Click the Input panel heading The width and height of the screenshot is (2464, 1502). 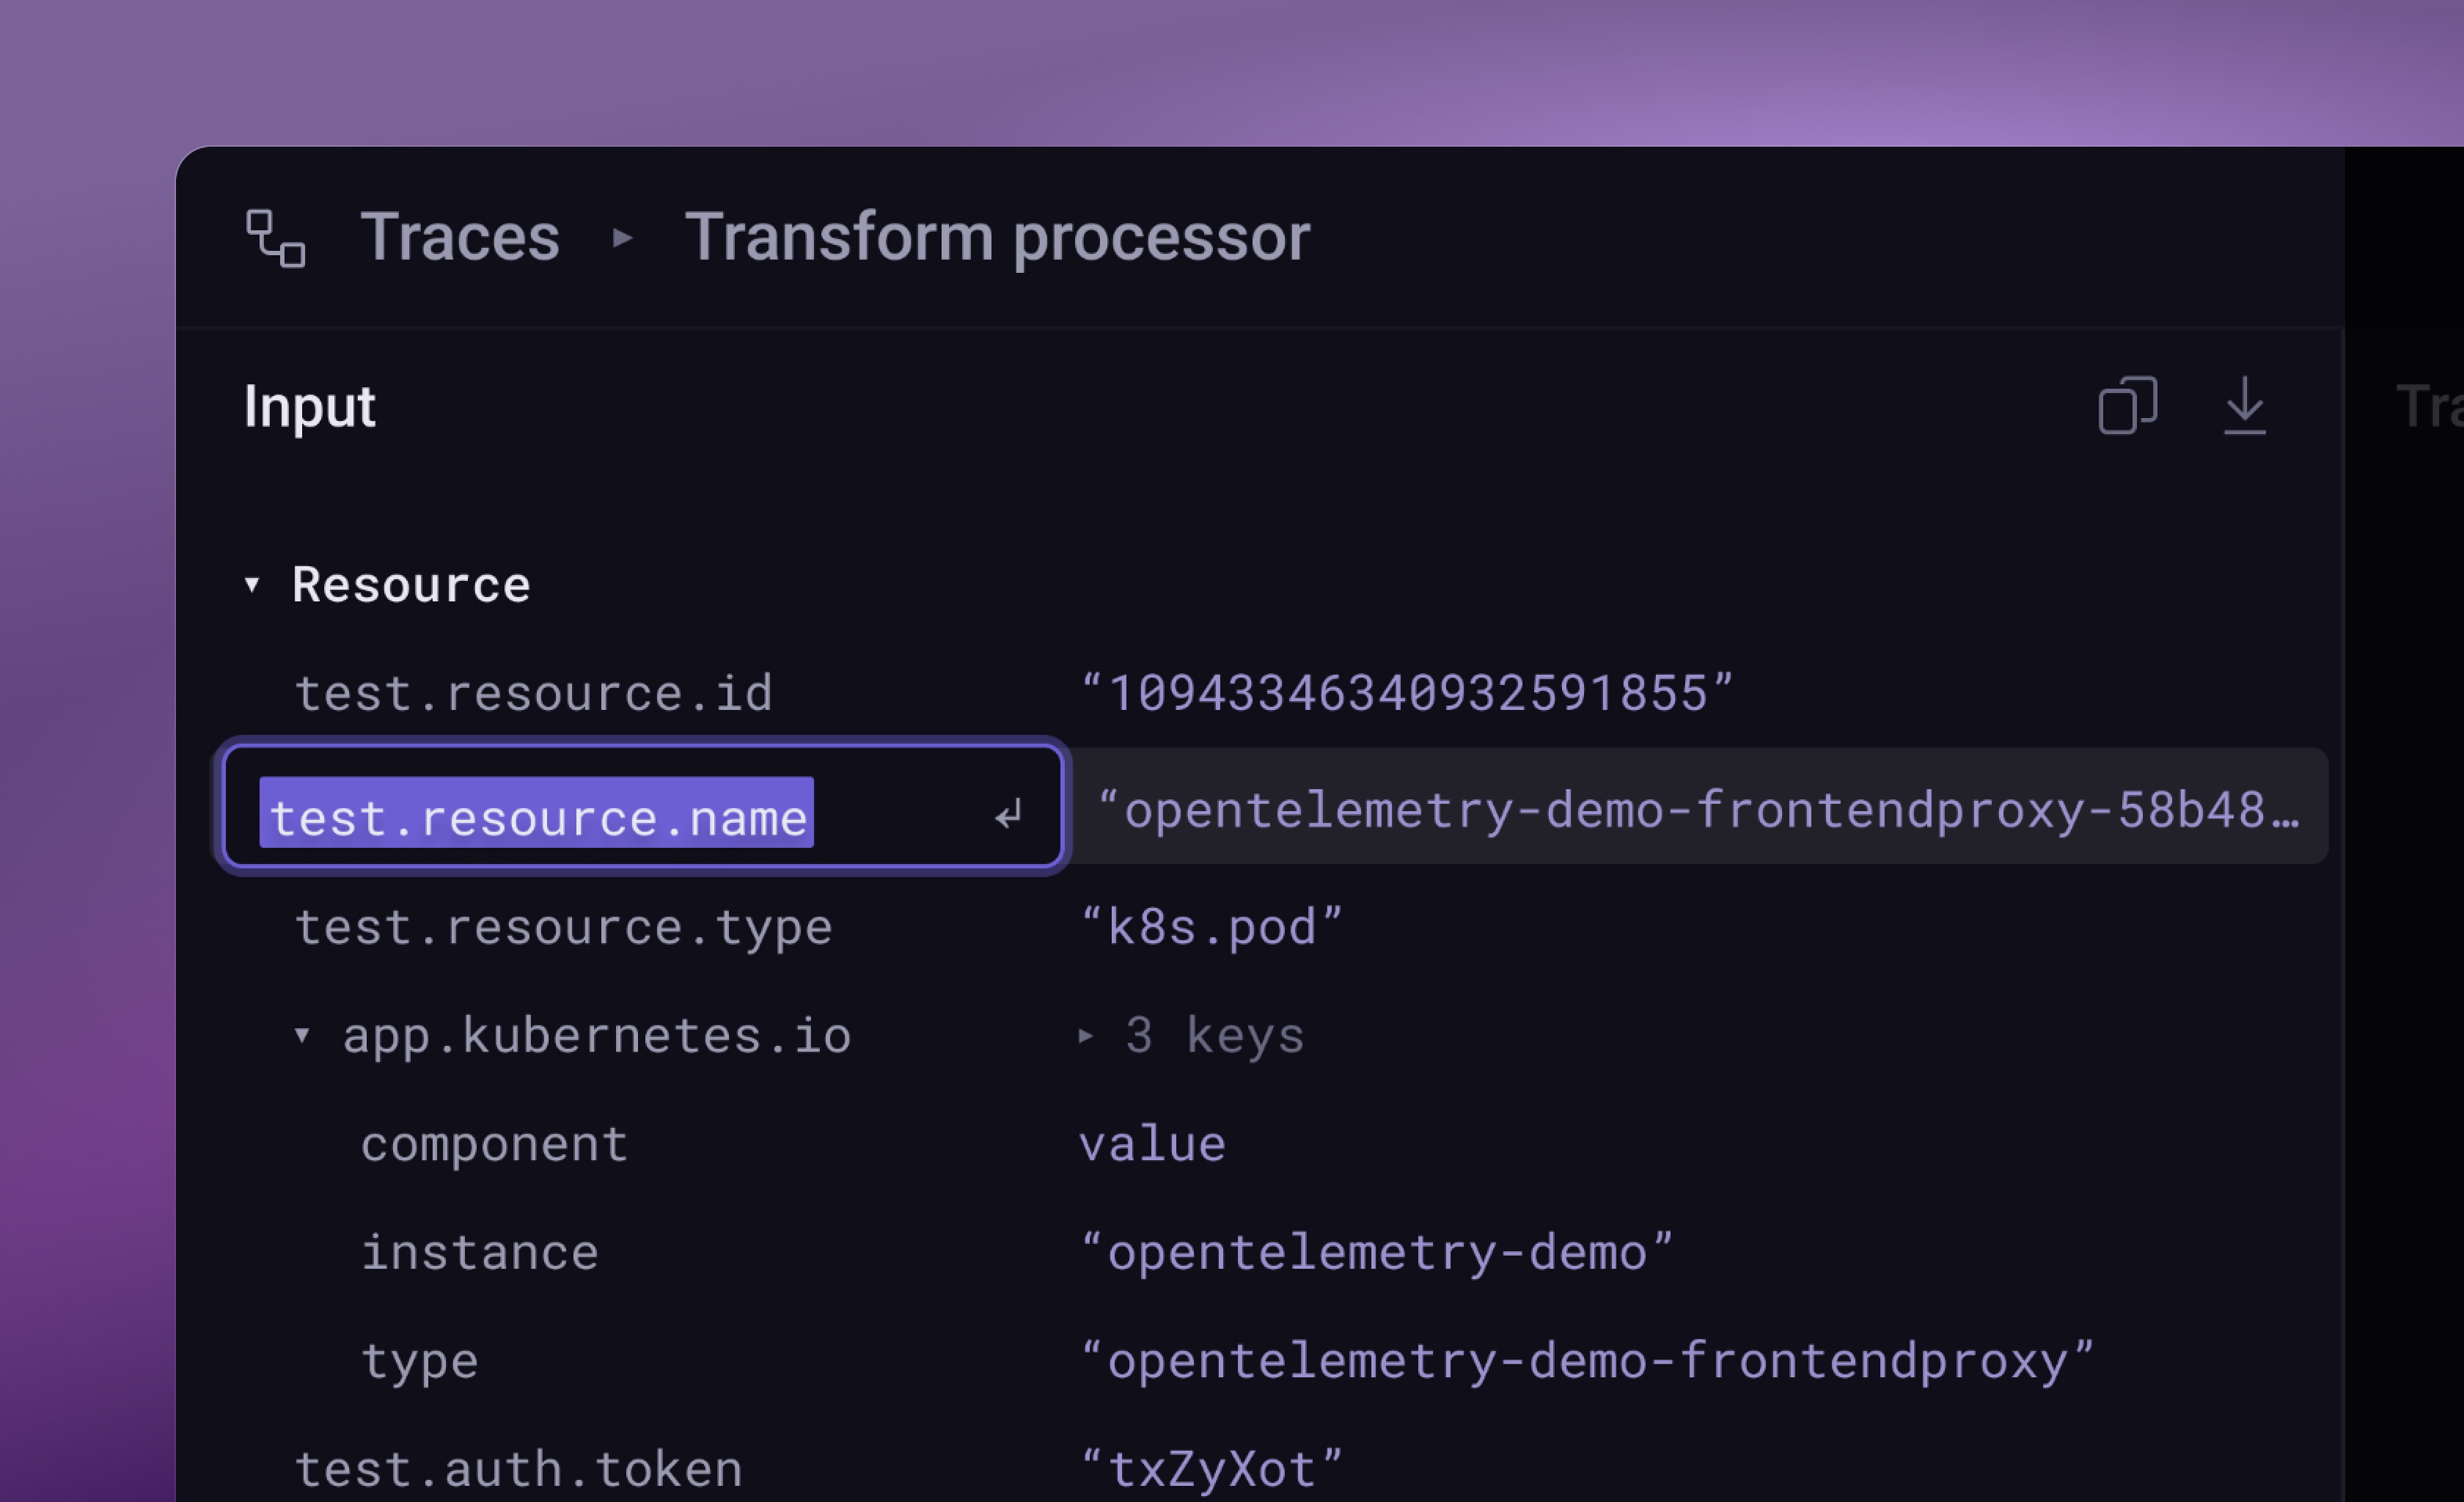[x=309, y=407]
